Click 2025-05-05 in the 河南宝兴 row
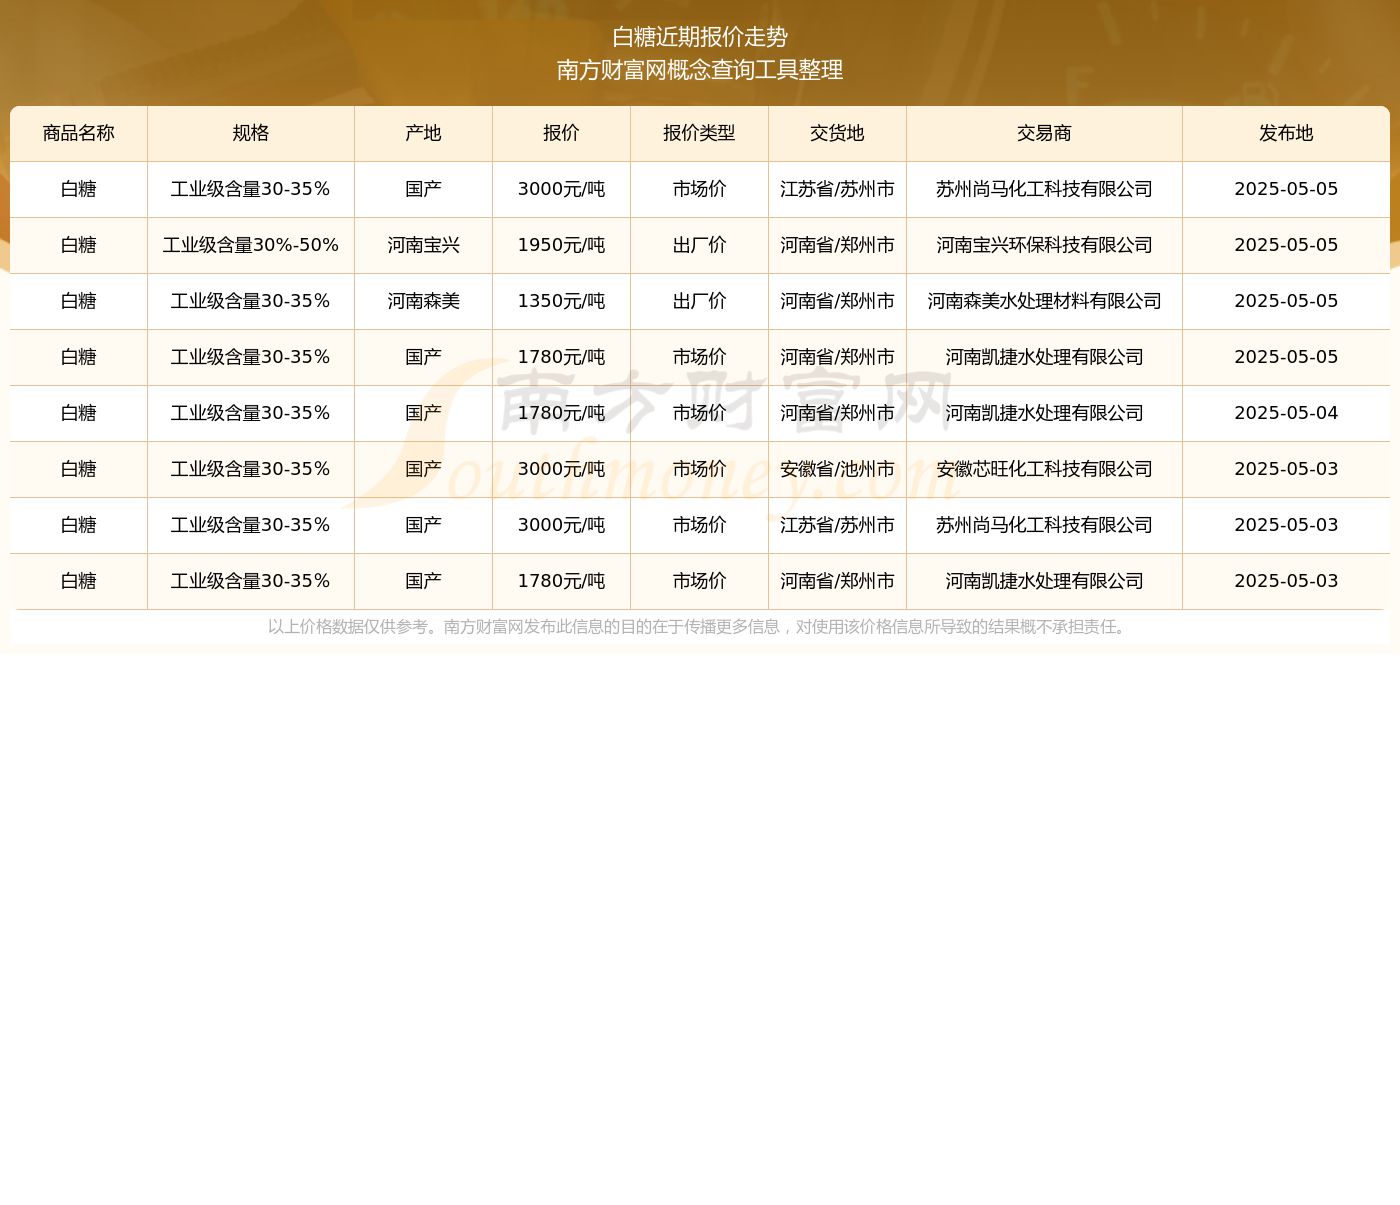The image size is (1400, 1205). pos(1286,246)
